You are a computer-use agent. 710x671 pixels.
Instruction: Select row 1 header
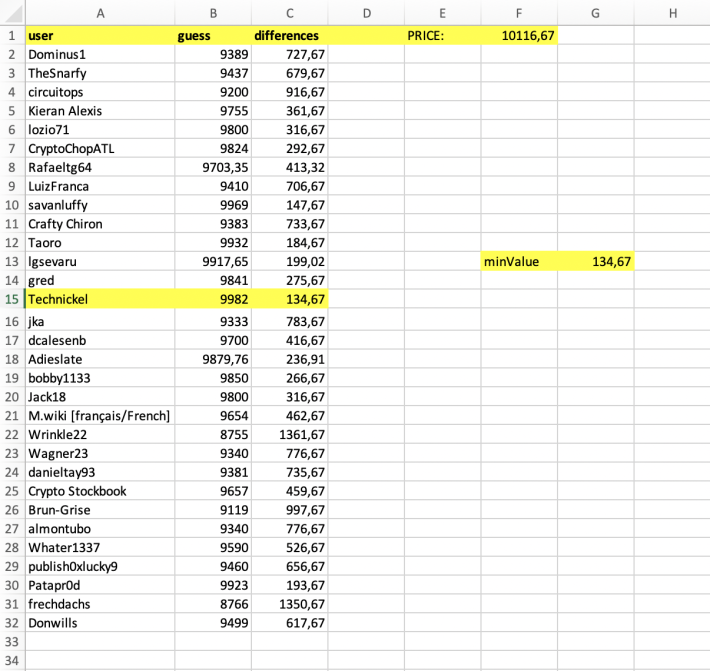(13, 35)
